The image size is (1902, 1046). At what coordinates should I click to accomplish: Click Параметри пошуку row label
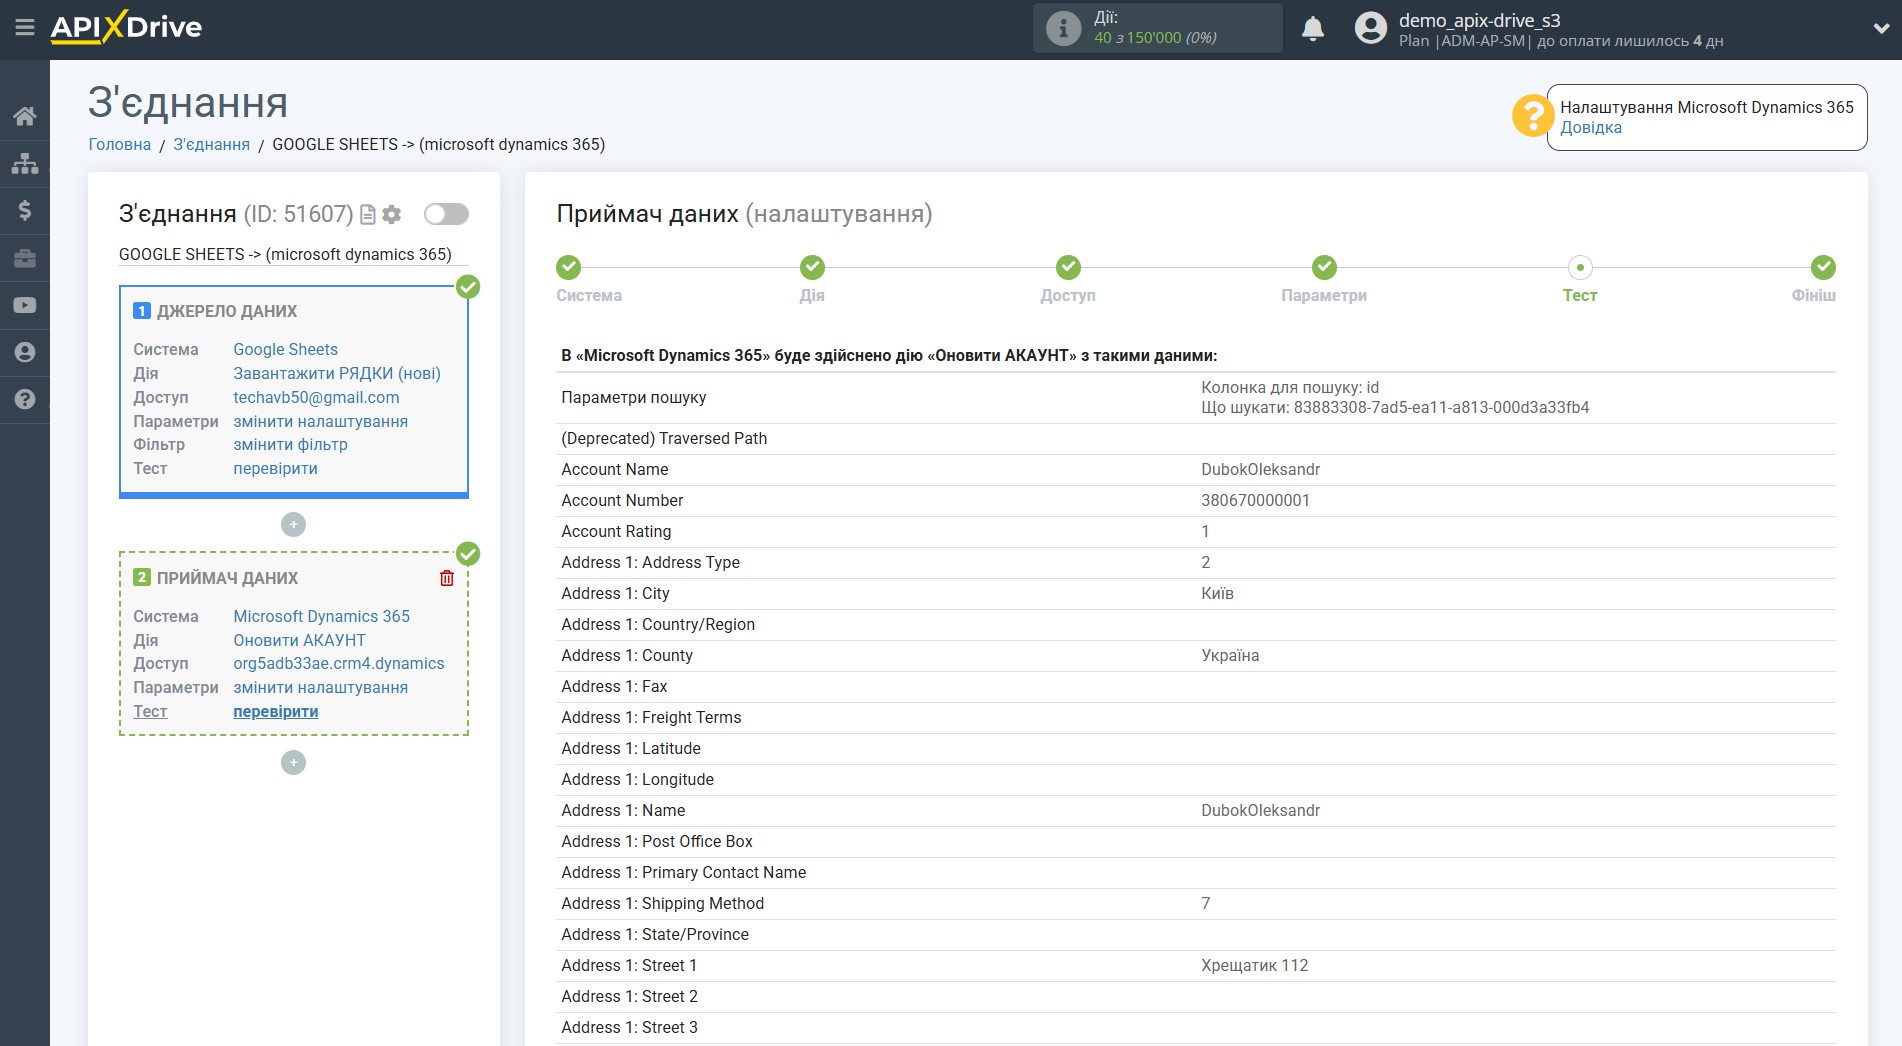(x=634, y=397)
